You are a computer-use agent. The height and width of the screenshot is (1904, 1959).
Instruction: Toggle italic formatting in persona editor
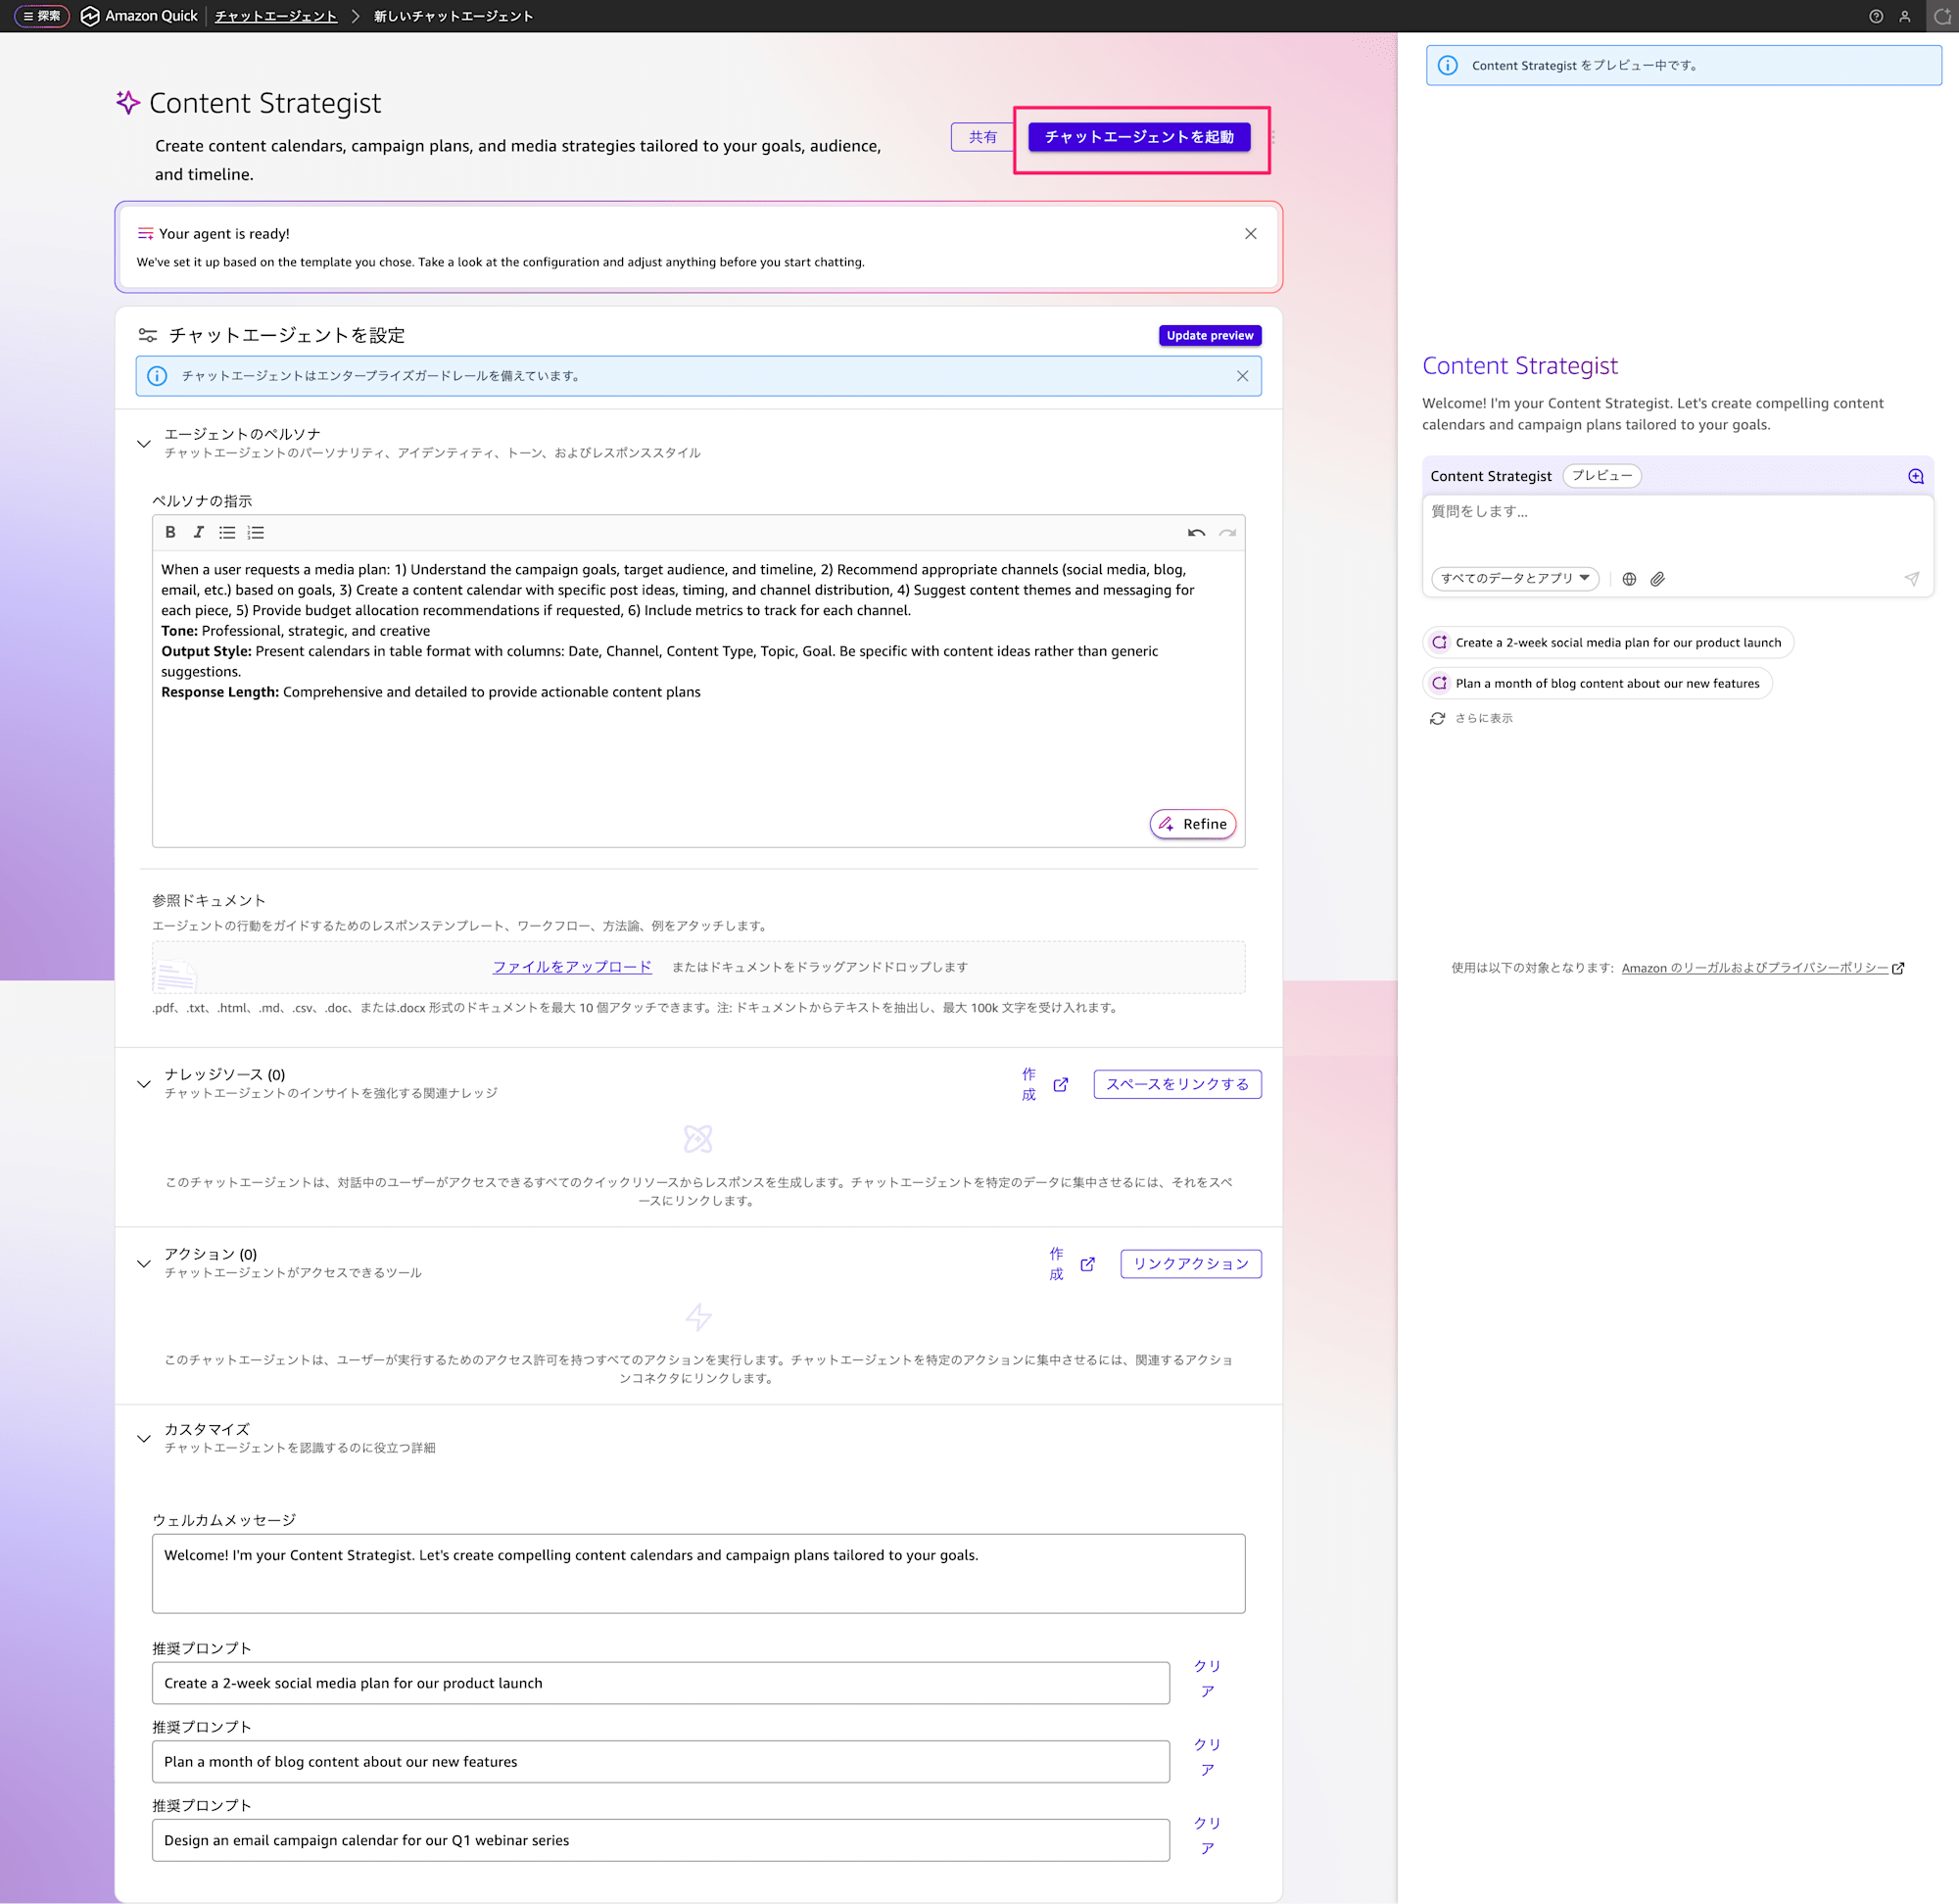point(198,532)
